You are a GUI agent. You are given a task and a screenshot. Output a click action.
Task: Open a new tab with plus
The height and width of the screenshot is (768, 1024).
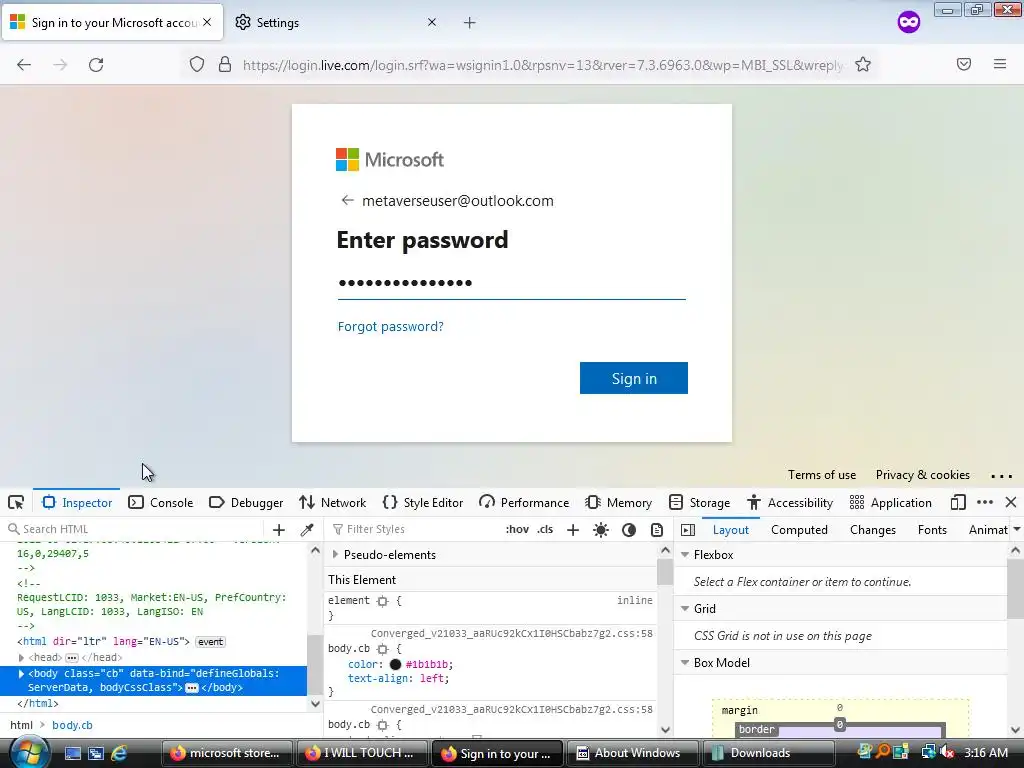click(470, 23)
